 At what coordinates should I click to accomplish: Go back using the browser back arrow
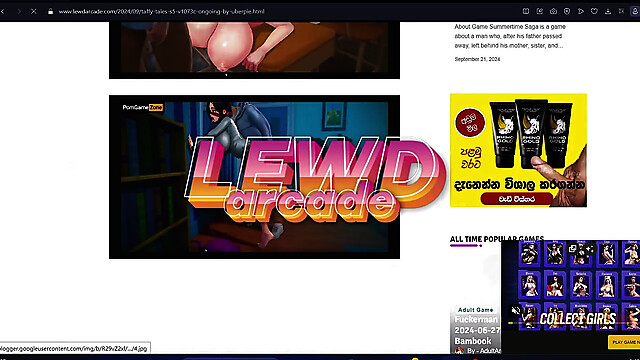click(x=3, y=11)
